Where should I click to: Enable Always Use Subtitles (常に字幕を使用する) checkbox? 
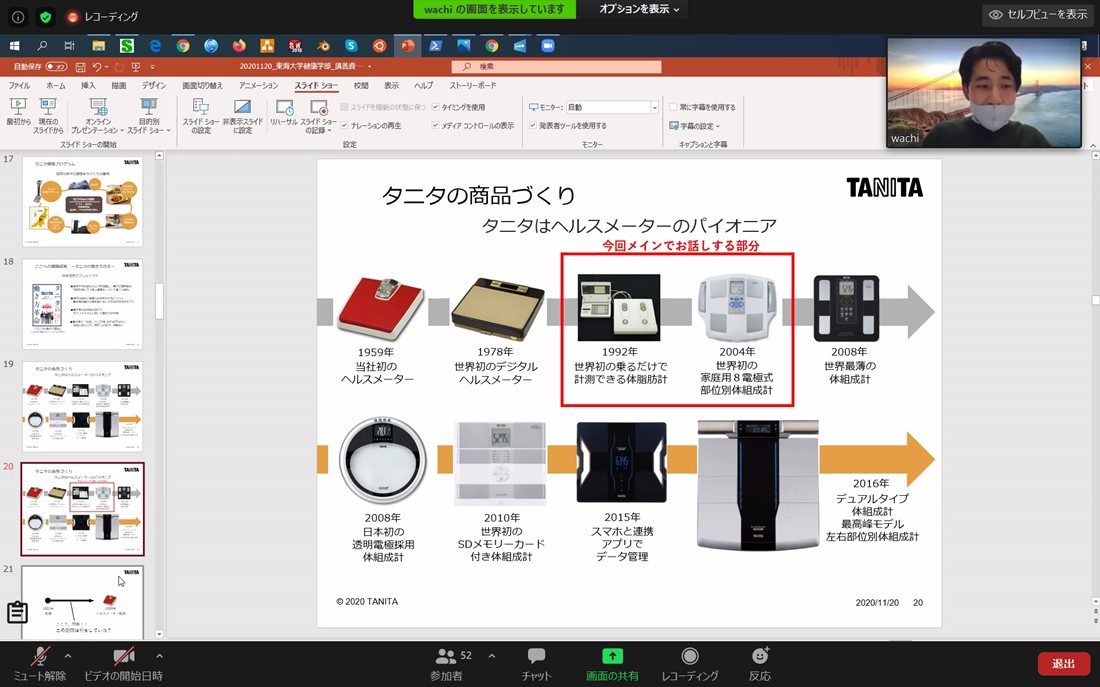coord(673,107)
